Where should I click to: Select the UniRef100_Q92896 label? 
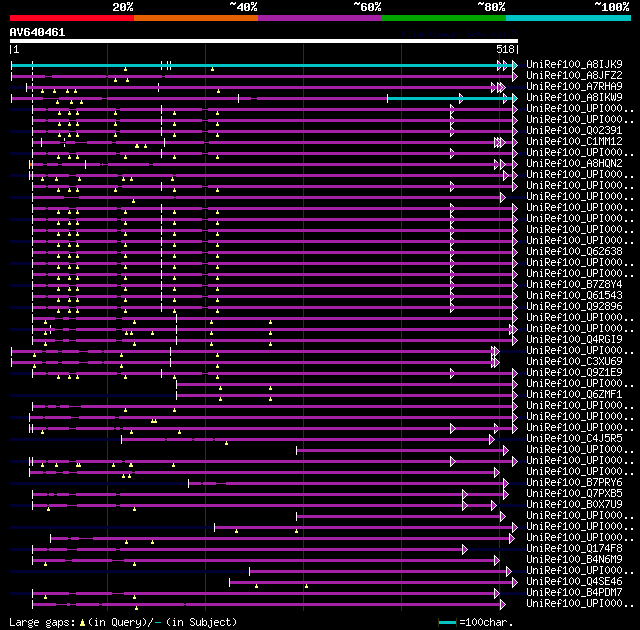click(574, 306)
